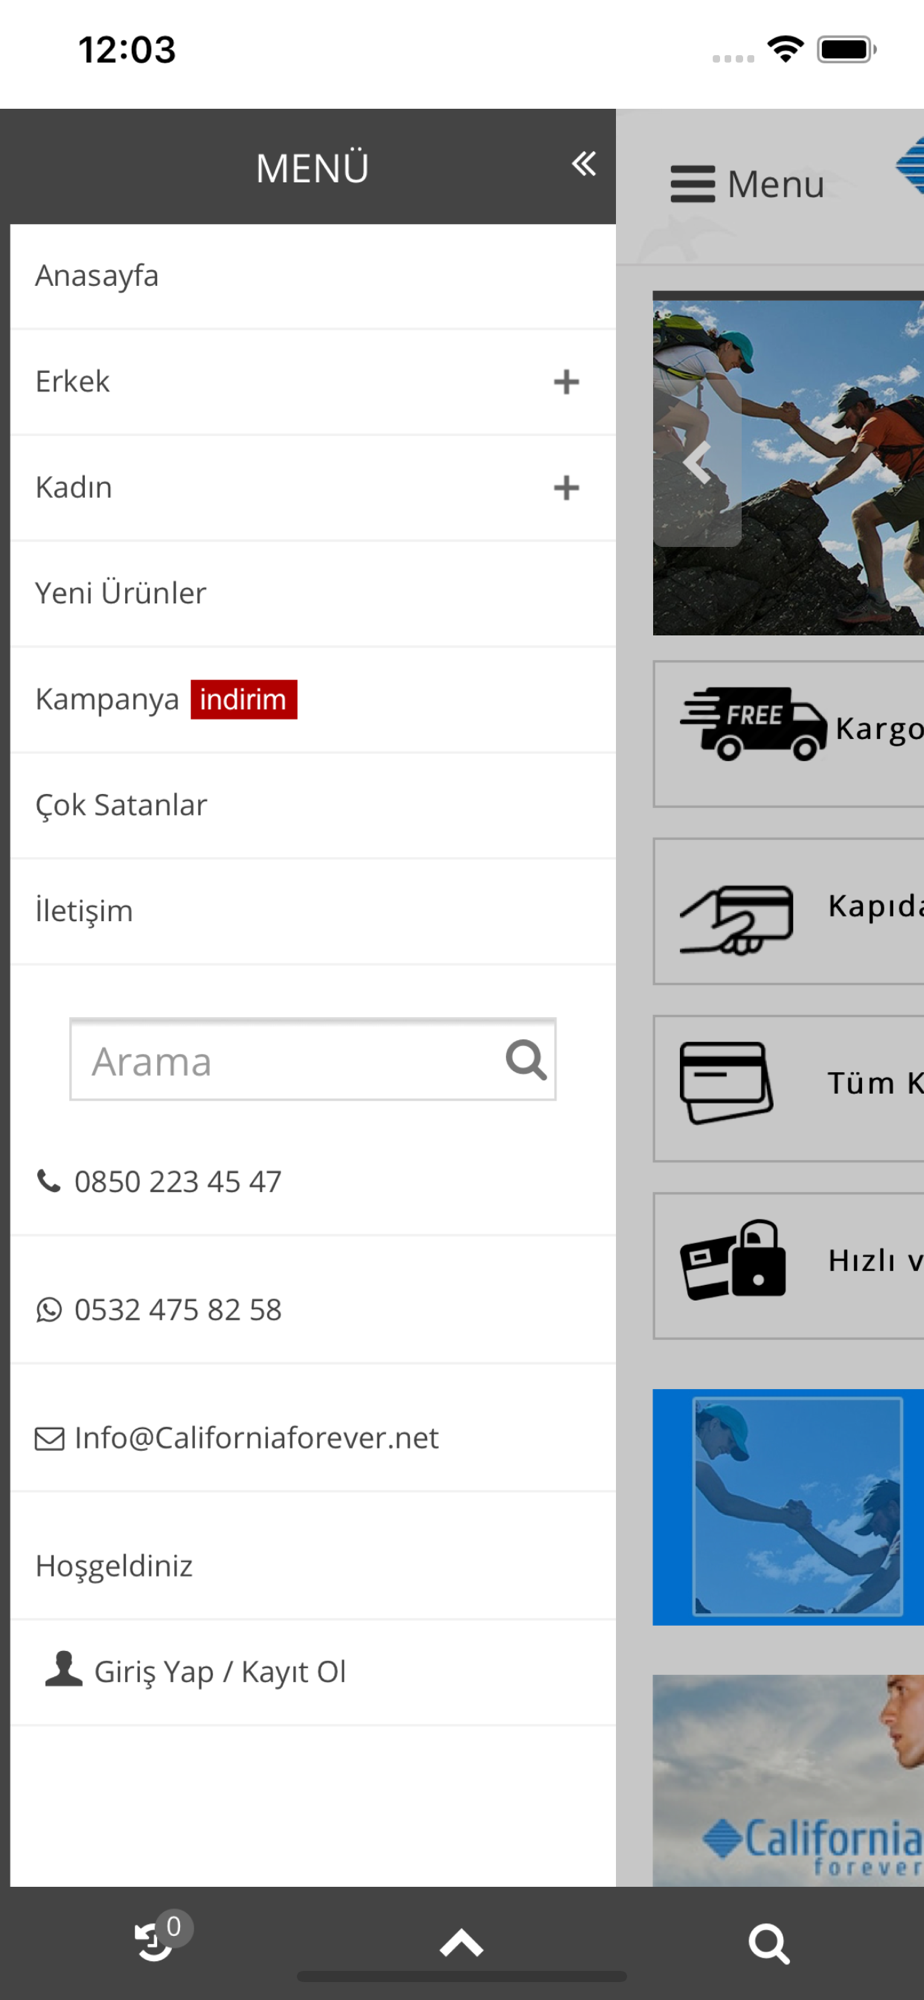Collapse the menu with double chevron icon
Screen dimensions: 924x2000
[584, 164]
